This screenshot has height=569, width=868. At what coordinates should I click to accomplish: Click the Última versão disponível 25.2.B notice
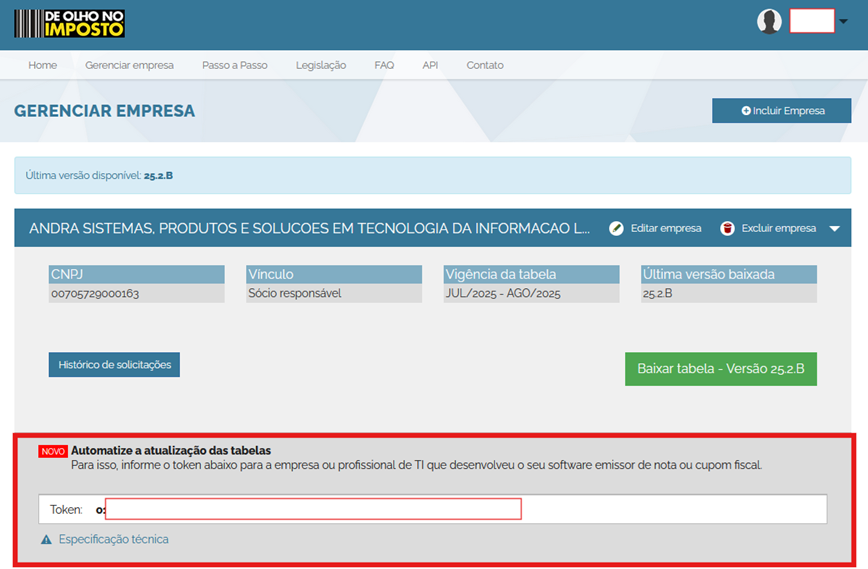(x=432, y=175)
